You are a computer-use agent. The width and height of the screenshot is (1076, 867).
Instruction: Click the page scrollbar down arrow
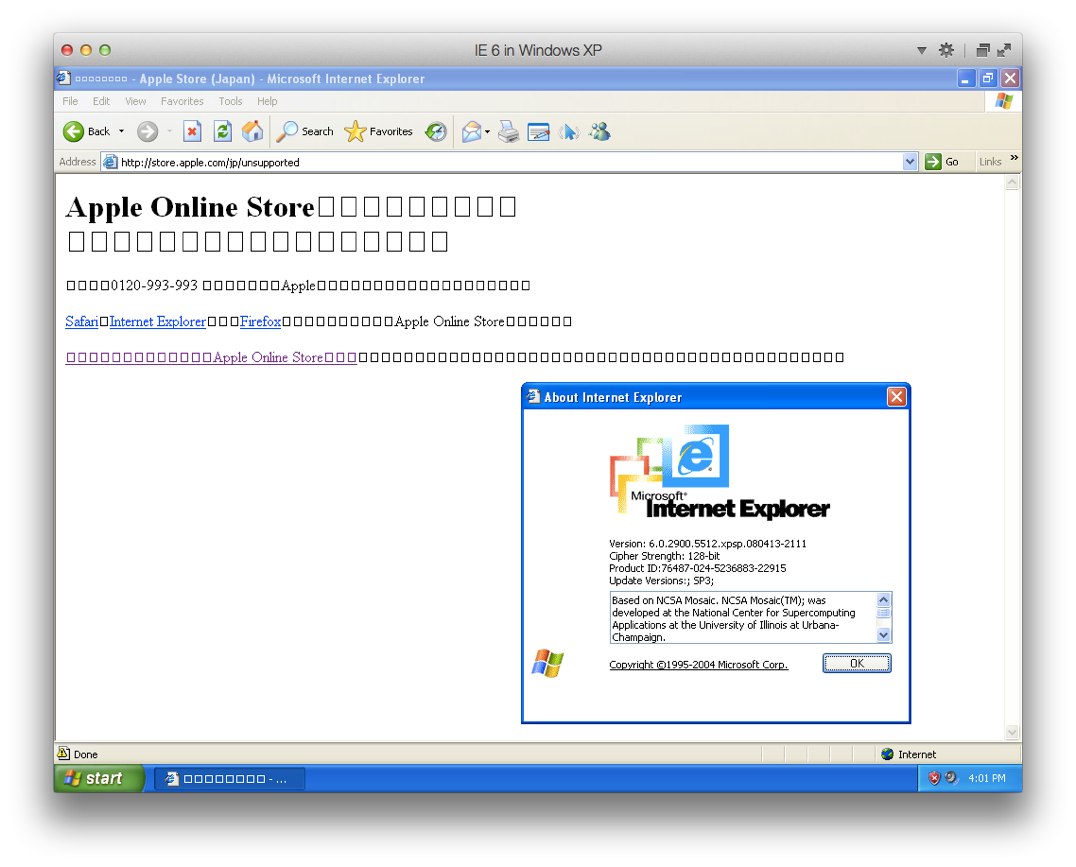1012,732
